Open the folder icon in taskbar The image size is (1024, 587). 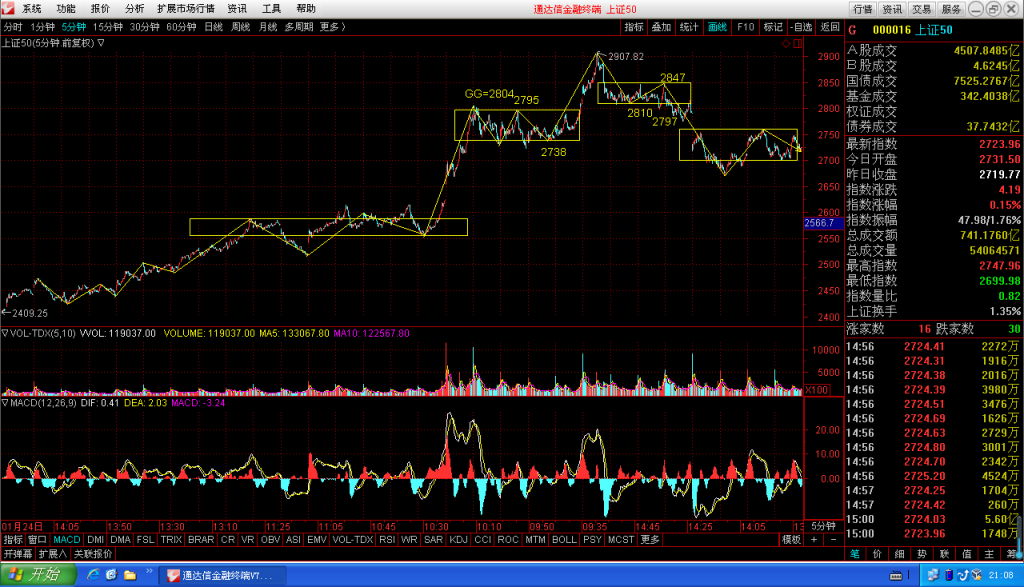[x=130, y=575]
